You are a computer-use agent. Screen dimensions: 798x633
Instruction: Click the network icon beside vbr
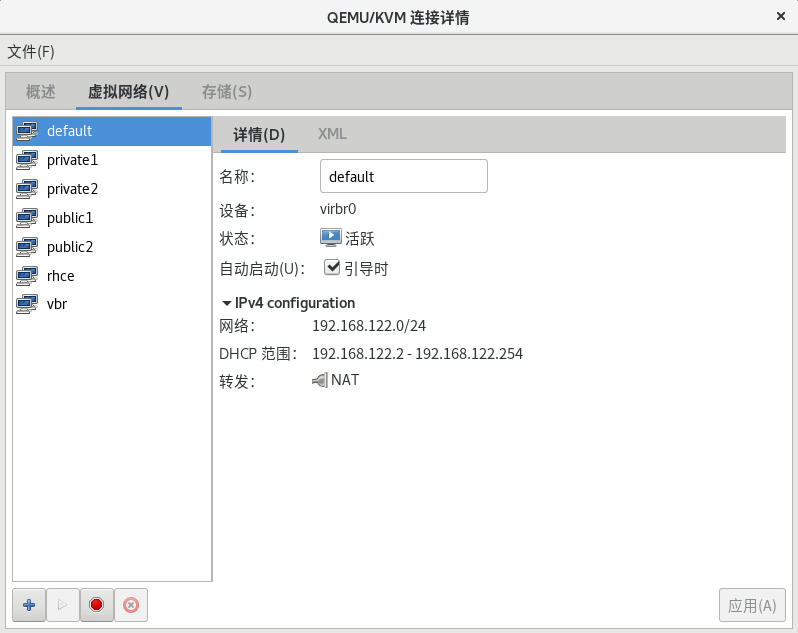[x=27, y=304]
